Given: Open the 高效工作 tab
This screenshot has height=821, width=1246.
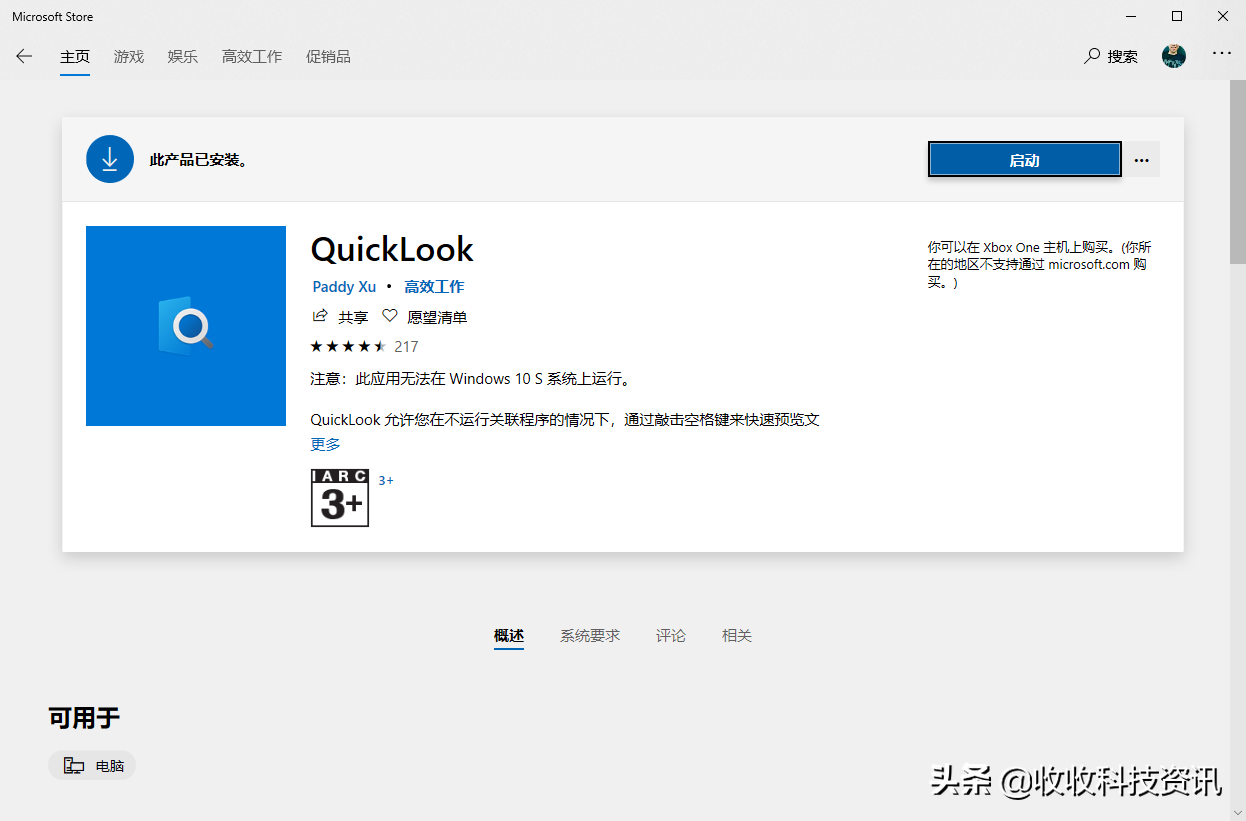Looking at the screenshot, I should (252, 57).
